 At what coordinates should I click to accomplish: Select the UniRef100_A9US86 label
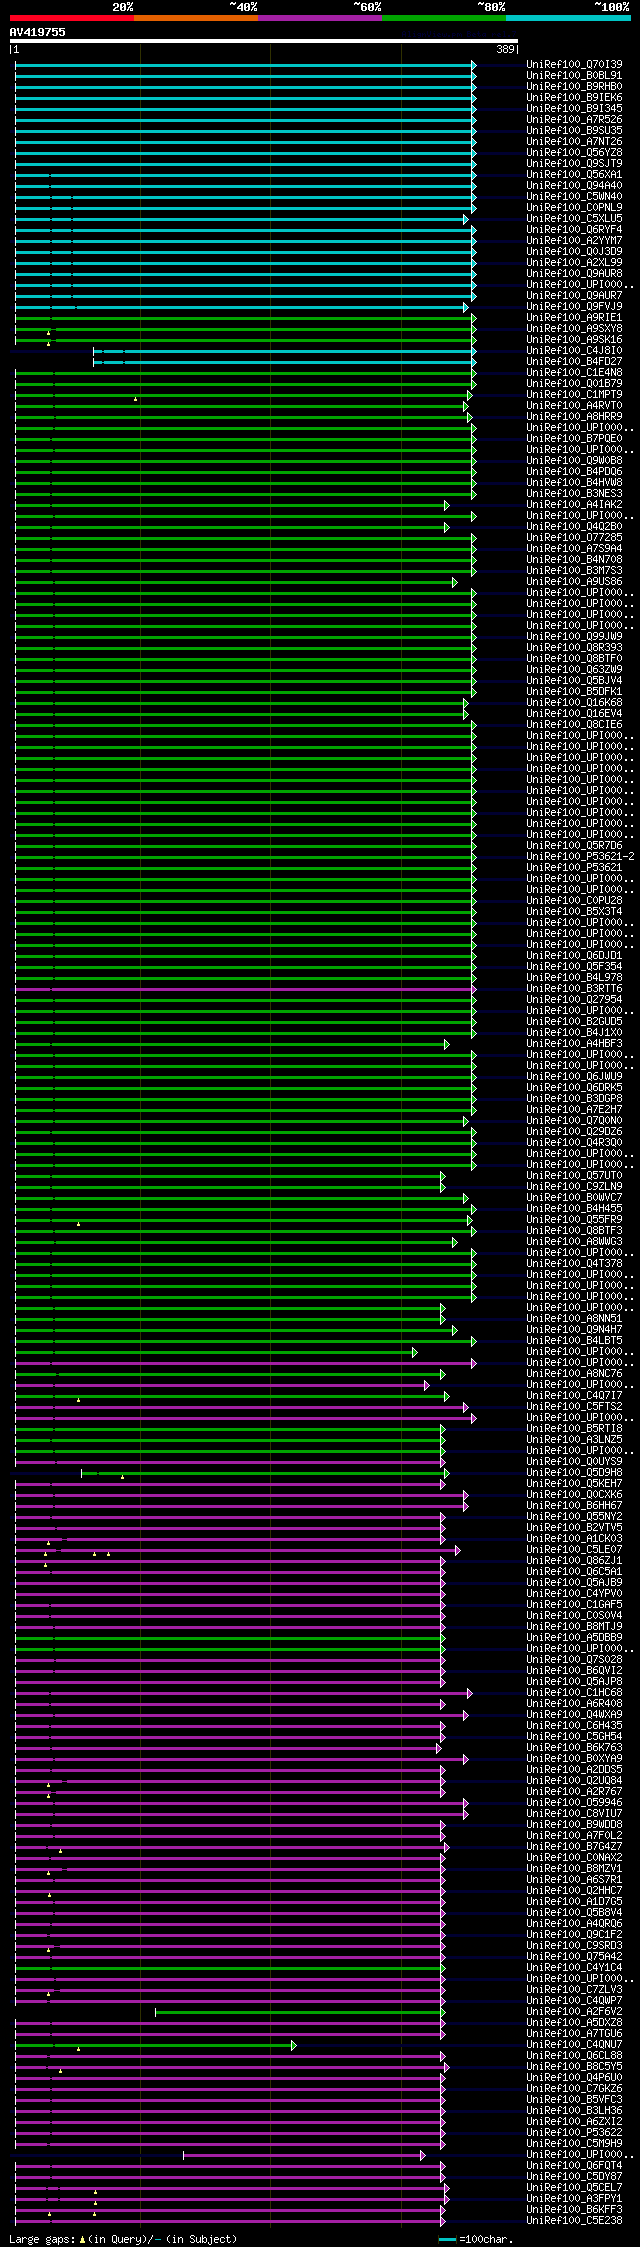point(574,581)
